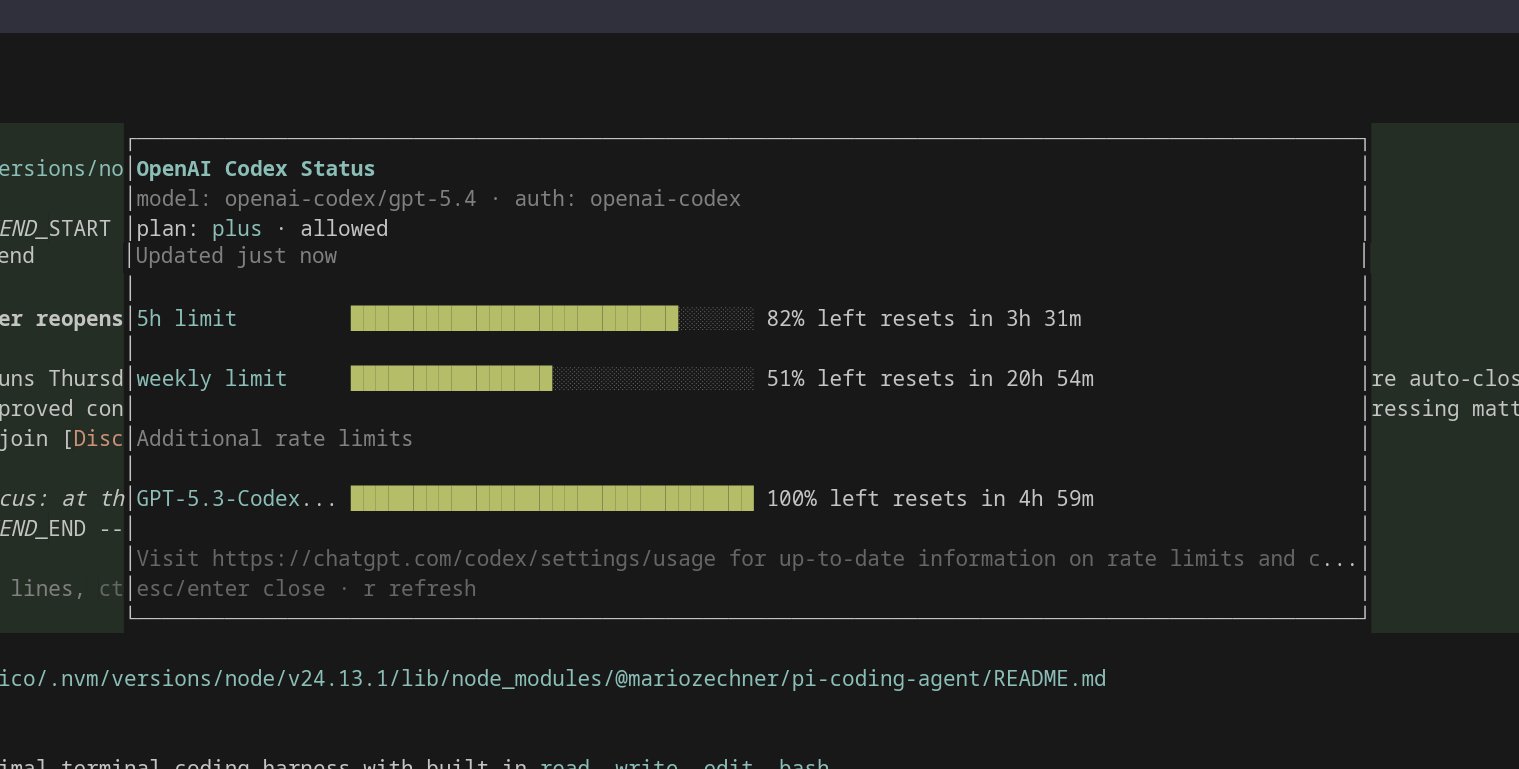This screenshot has height=769, width=1519.
Task: Click the 'Updated just now' text
Action: click(236, 256)
